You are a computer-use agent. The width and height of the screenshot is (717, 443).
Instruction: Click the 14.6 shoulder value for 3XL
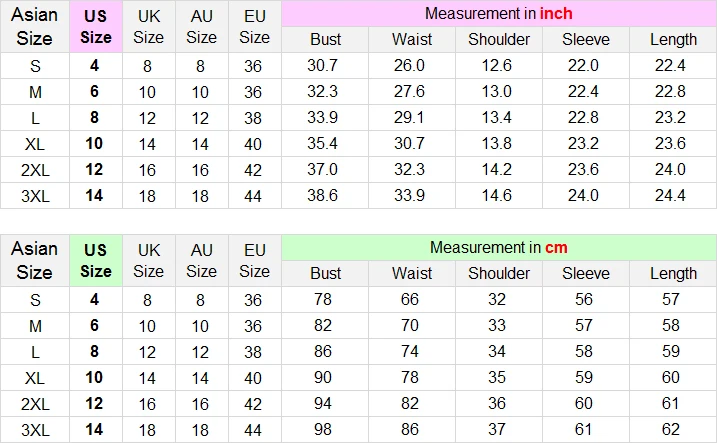[x=497, y=196]
